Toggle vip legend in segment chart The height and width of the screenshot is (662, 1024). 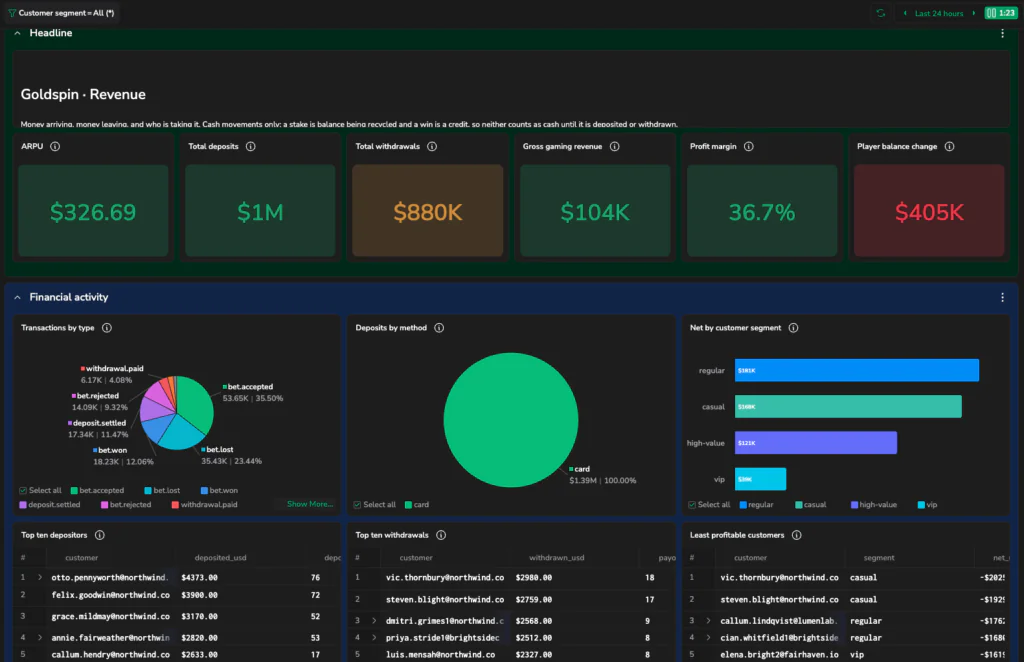point(927,505)
